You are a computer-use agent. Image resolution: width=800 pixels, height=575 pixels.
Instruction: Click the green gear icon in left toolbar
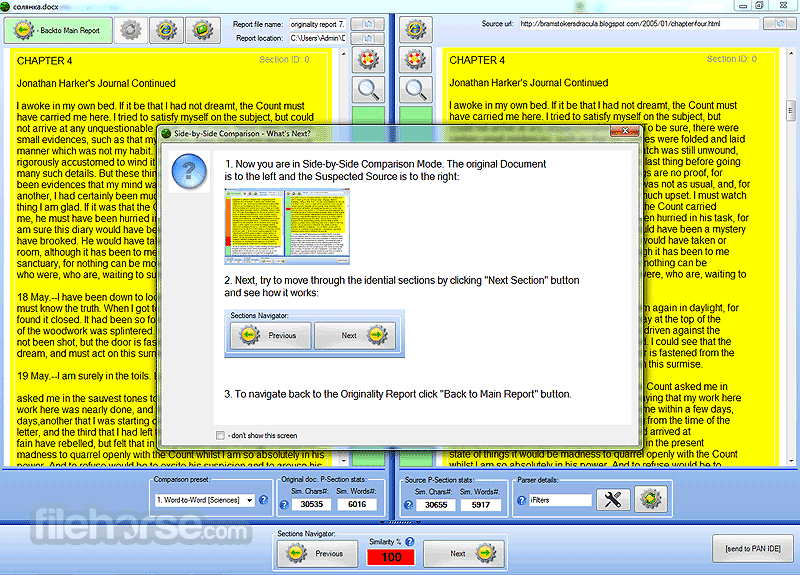pos(203,30)
